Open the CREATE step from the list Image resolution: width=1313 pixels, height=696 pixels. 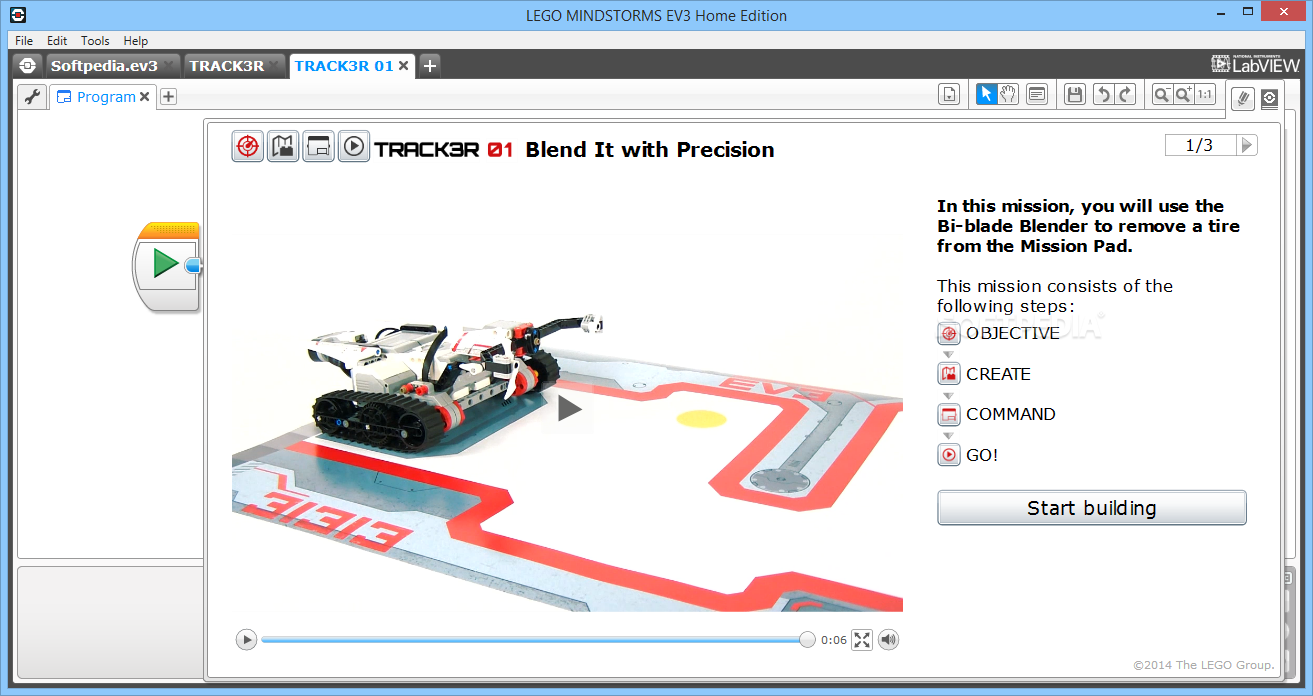pyautogui.click(x=984, y=374)
